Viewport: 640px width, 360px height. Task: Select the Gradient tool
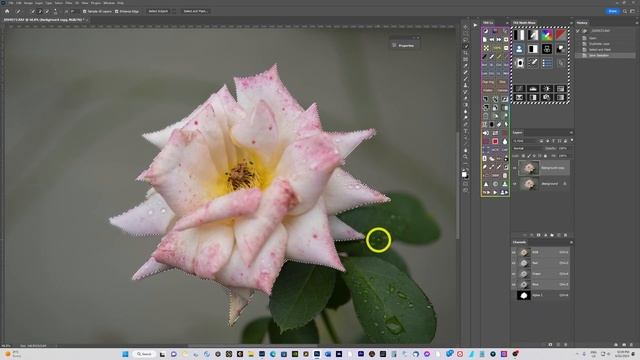(x=466, y=105)
